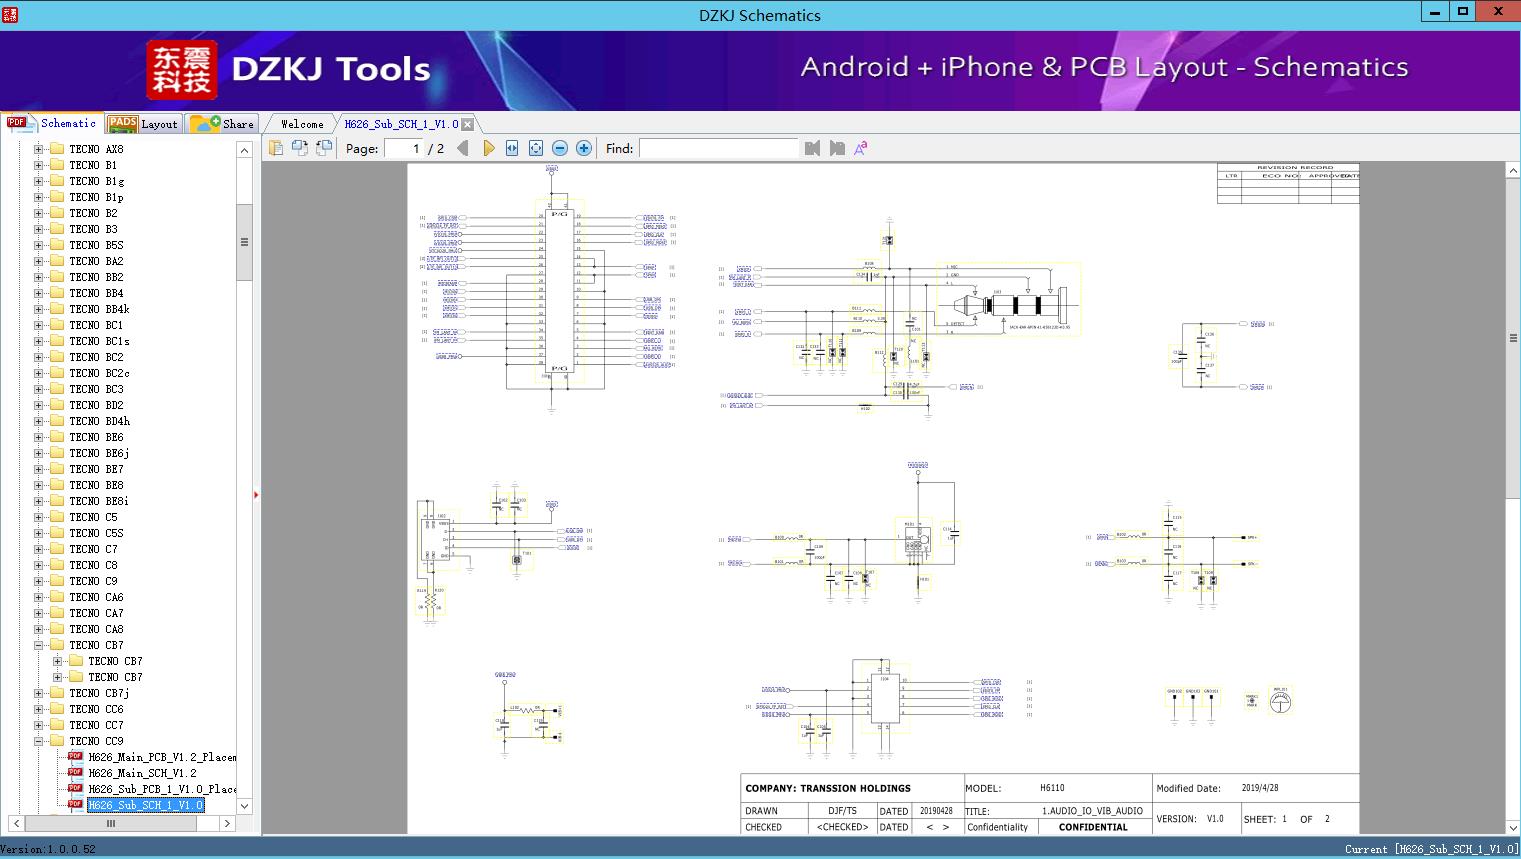Click the app icon in the title bar
The width and height of the screenshot is (1521, 859).
[11, 15]
